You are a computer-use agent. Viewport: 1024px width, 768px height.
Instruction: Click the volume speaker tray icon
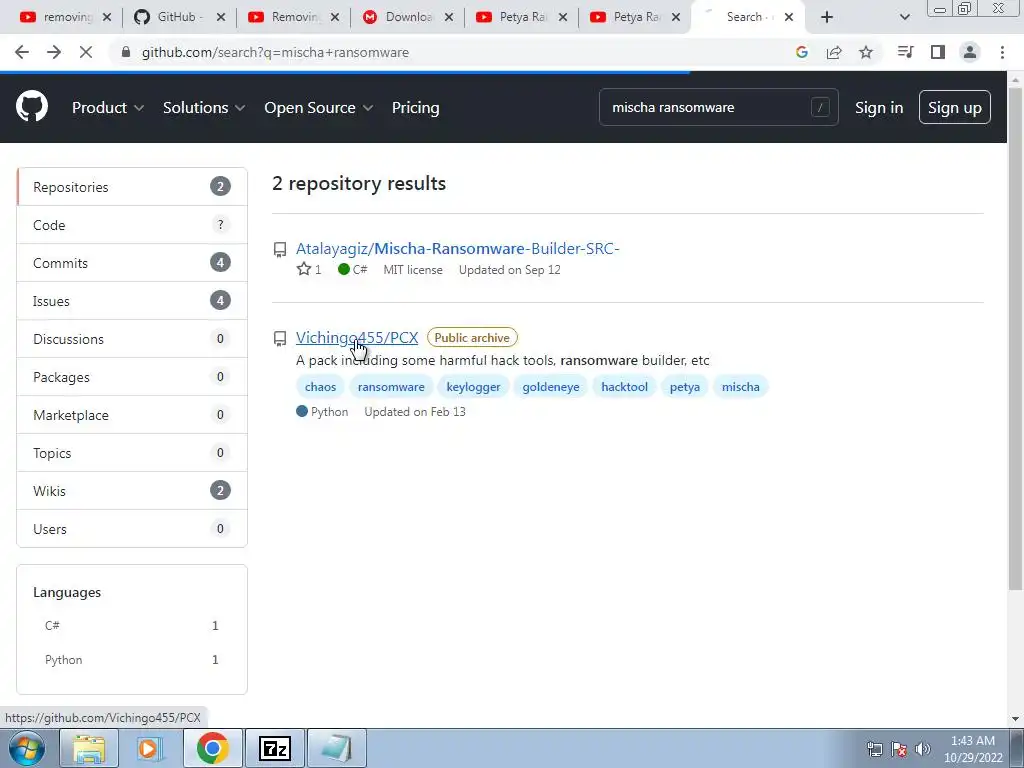[923, 749]
